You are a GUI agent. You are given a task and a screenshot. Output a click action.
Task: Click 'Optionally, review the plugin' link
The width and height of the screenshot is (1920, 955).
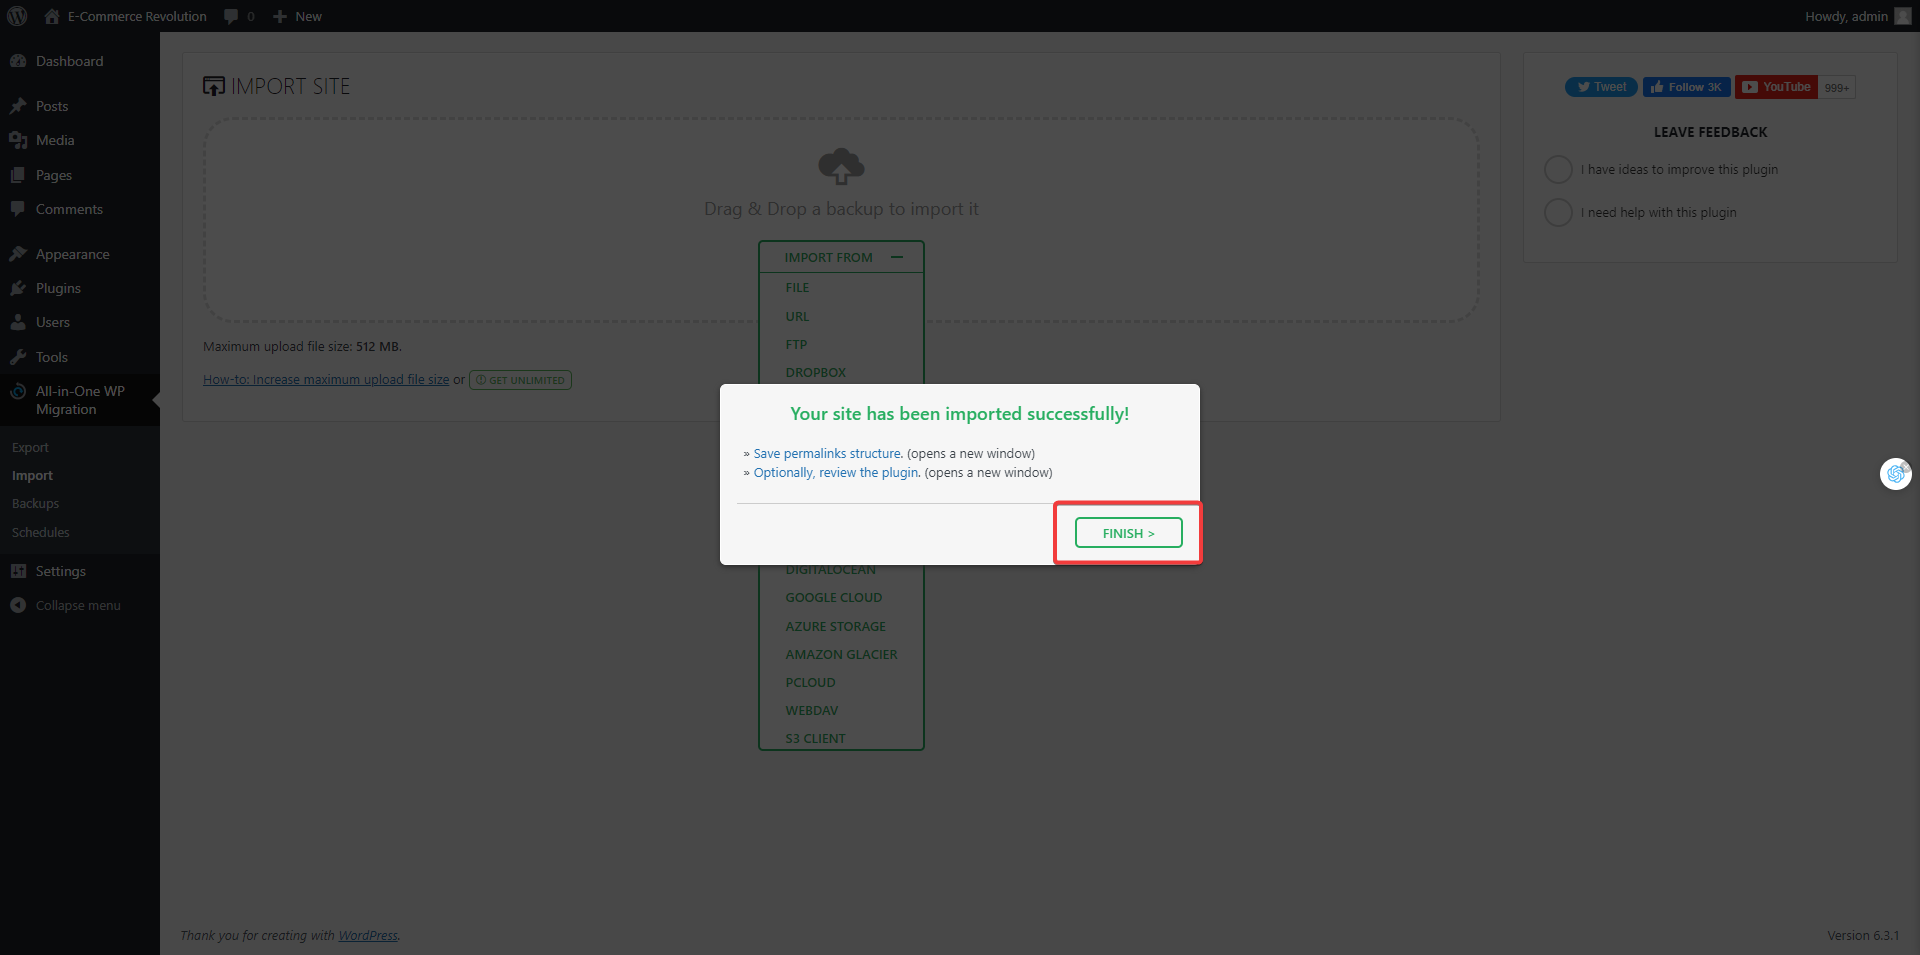tap(836, 472)
